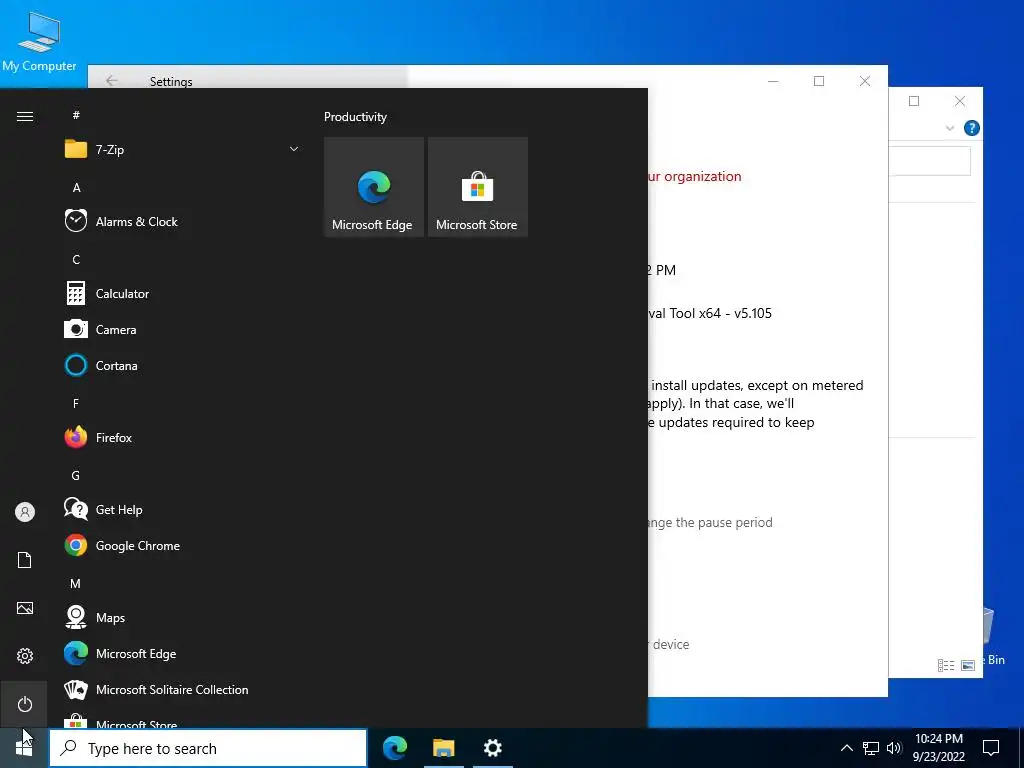
Task: Jump to the letter F section header
Action: coord(76,404)
